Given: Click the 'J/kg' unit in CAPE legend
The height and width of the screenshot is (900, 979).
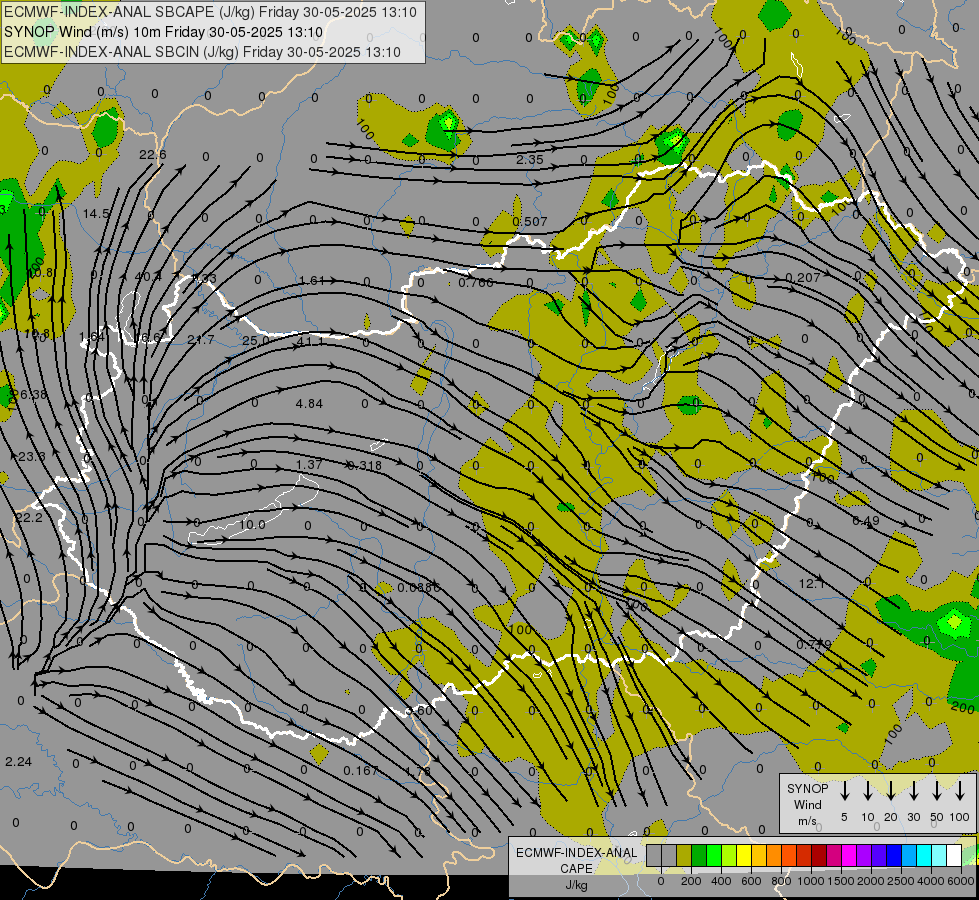Looking at the screenshot, I should 576,885.
